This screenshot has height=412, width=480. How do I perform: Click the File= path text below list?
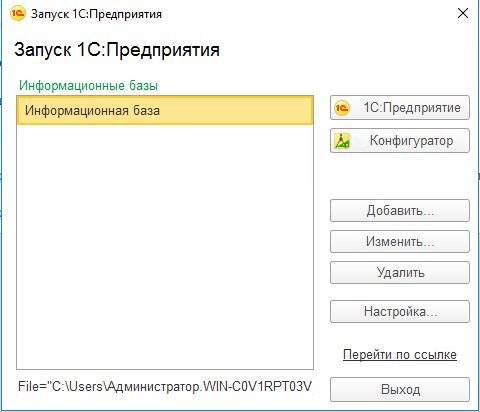point(165,386)
